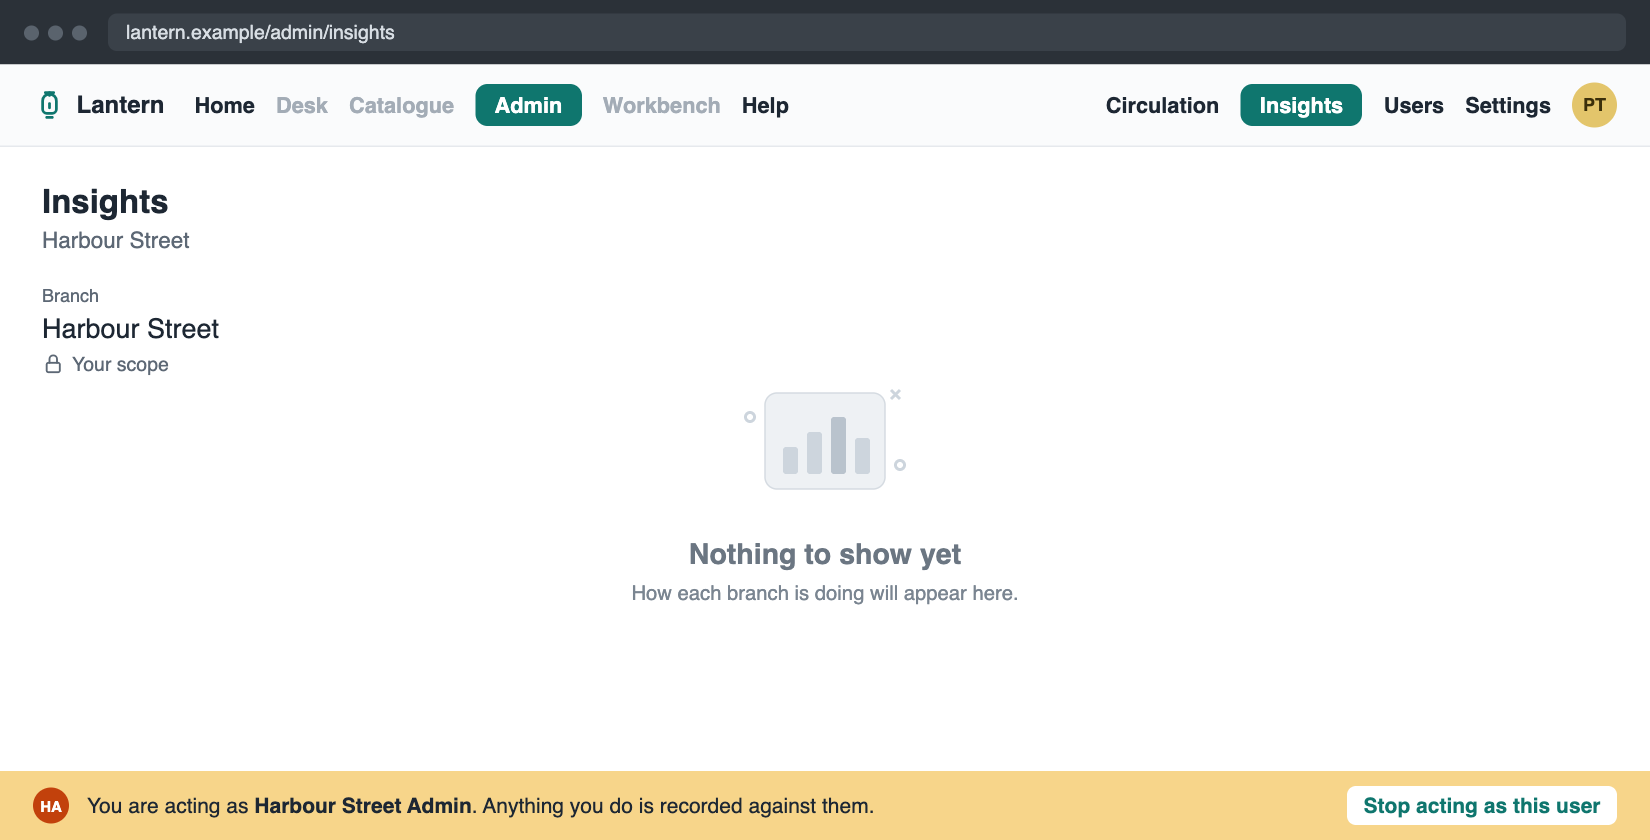The height and width of the screenshot is (840, 1650).
Task: Open the PT user avatar menu
Action: coord(1594,105)
